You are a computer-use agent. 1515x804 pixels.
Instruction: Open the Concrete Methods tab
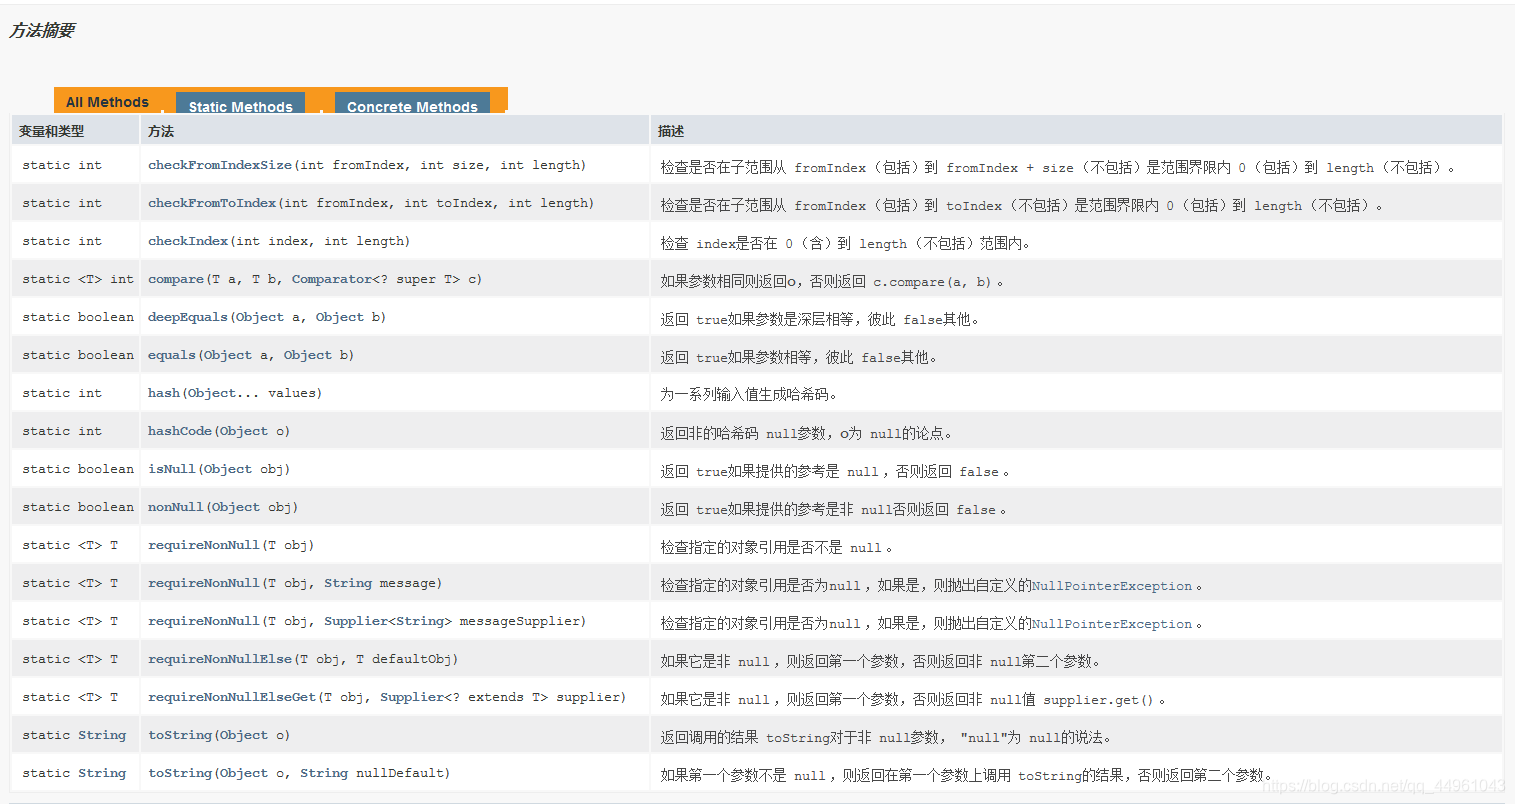412,104
